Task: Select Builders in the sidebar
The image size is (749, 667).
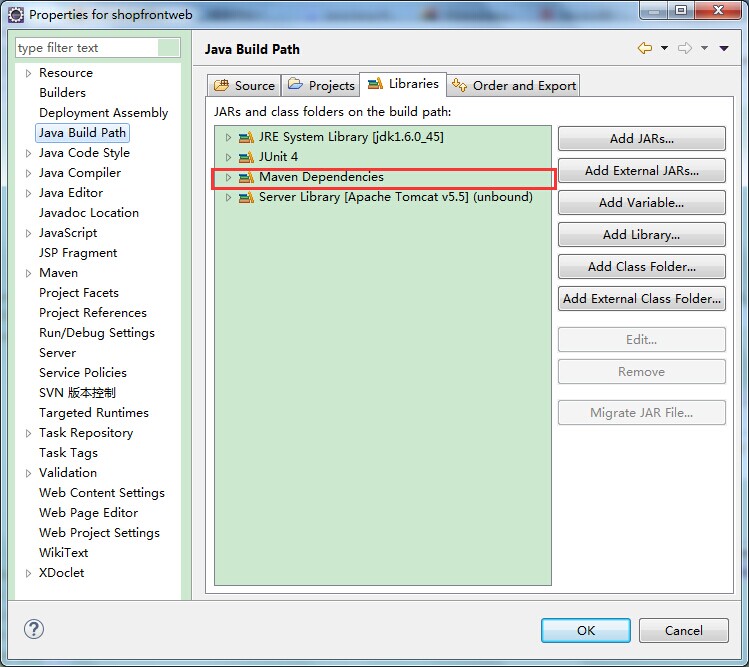Action: click(63, 93)
